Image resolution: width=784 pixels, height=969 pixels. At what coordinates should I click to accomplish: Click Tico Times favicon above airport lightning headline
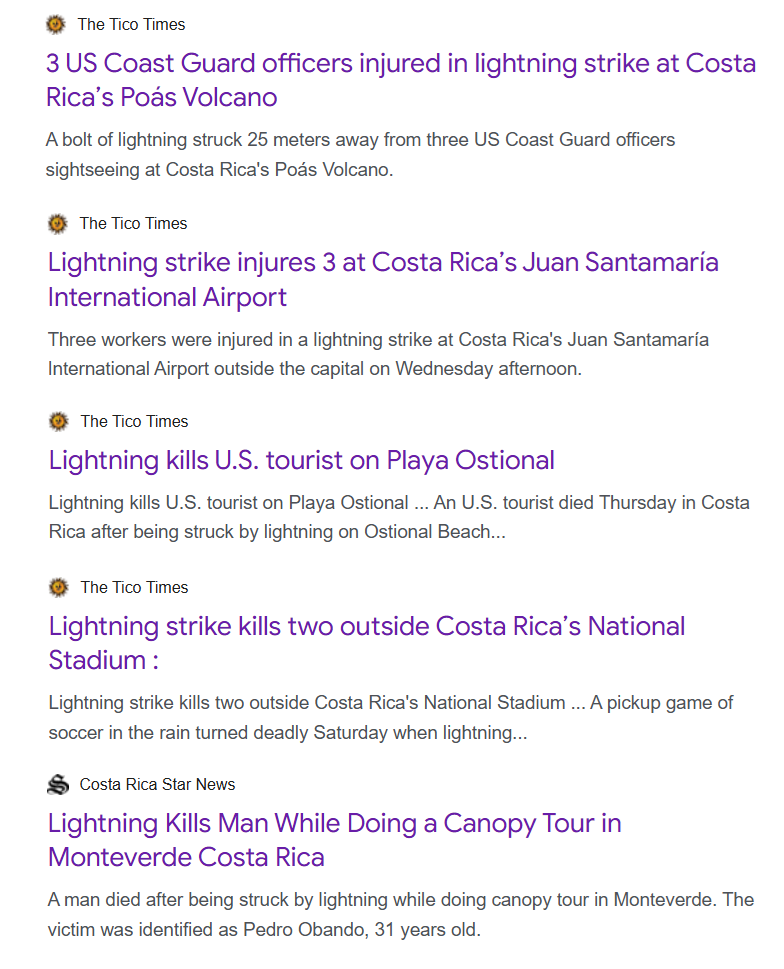[x=58, y=223]
